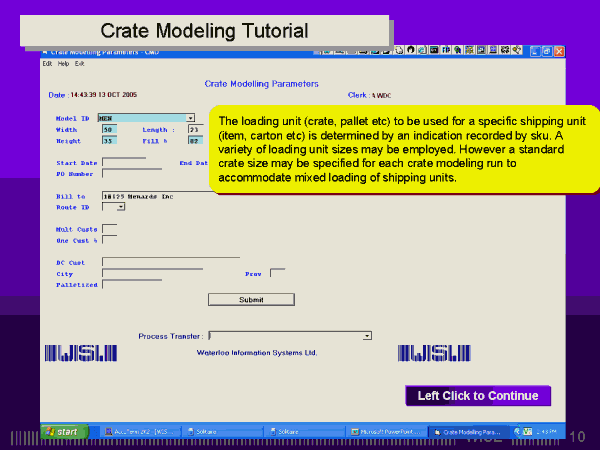Click the Windows Start button

coord(62,432)
